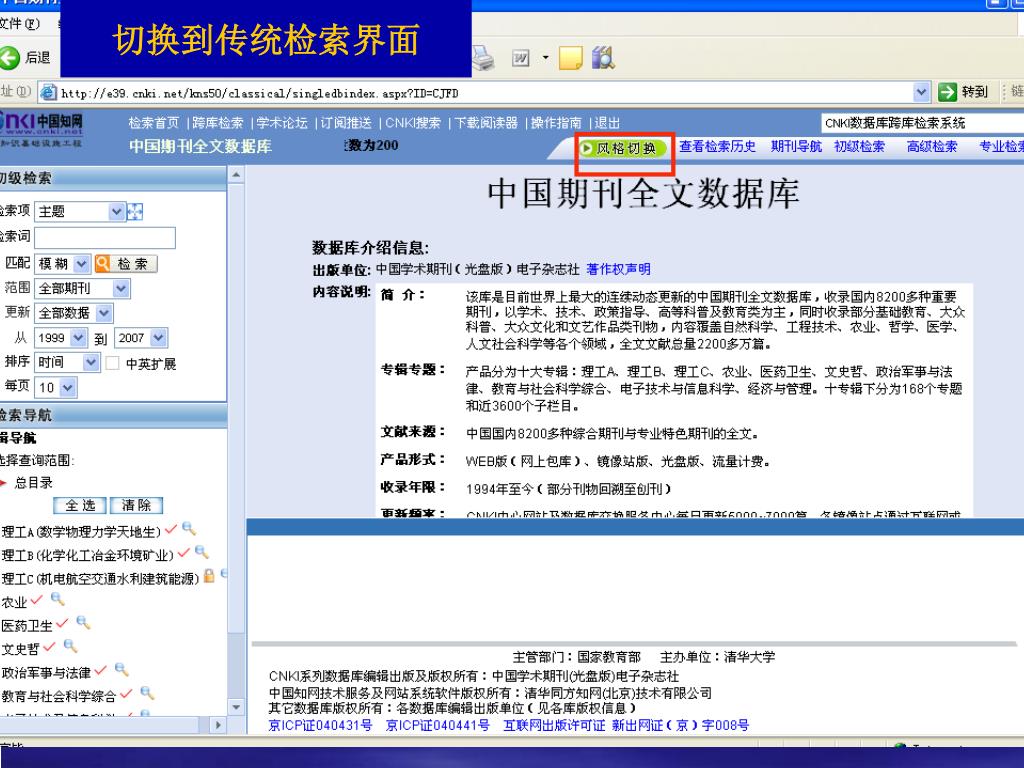
Task: Open the 京ICP证040441号 link
Action: (438, 725)
